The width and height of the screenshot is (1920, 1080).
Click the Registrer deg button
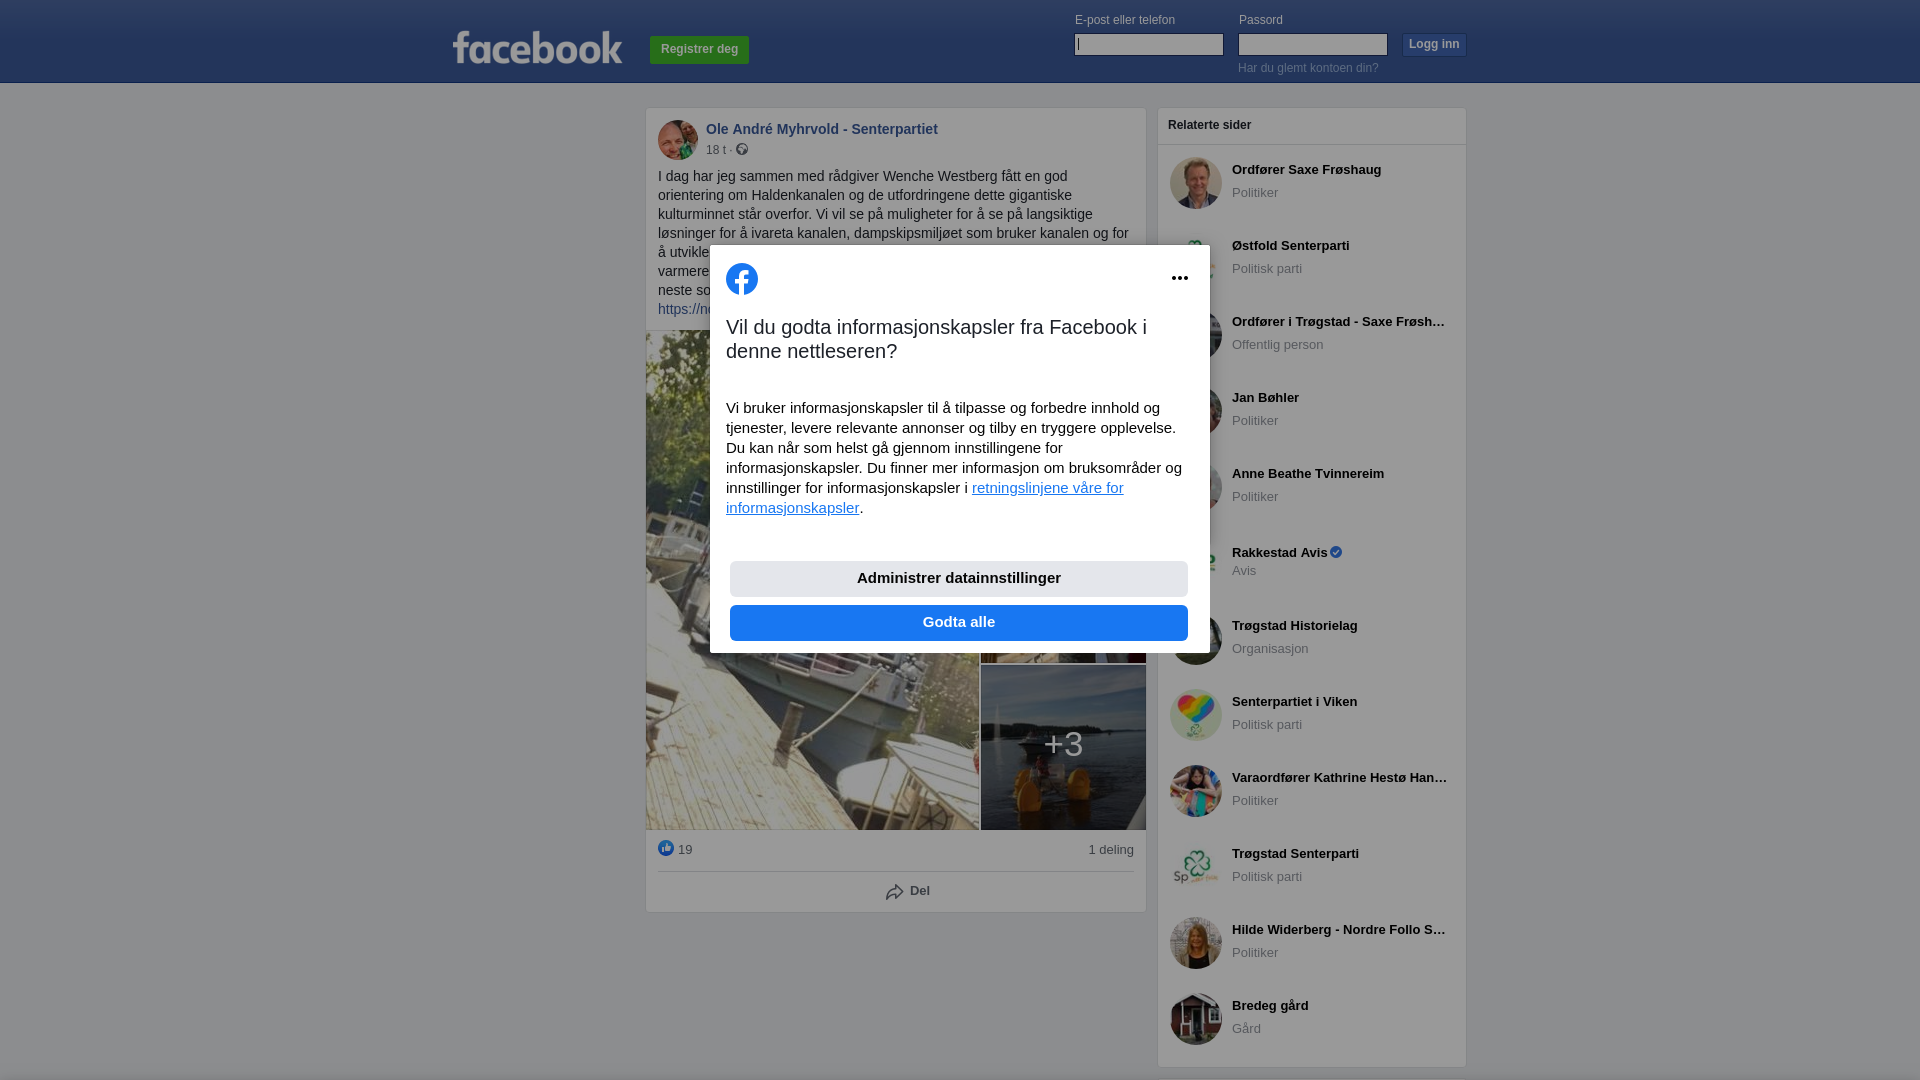point(699,49)
